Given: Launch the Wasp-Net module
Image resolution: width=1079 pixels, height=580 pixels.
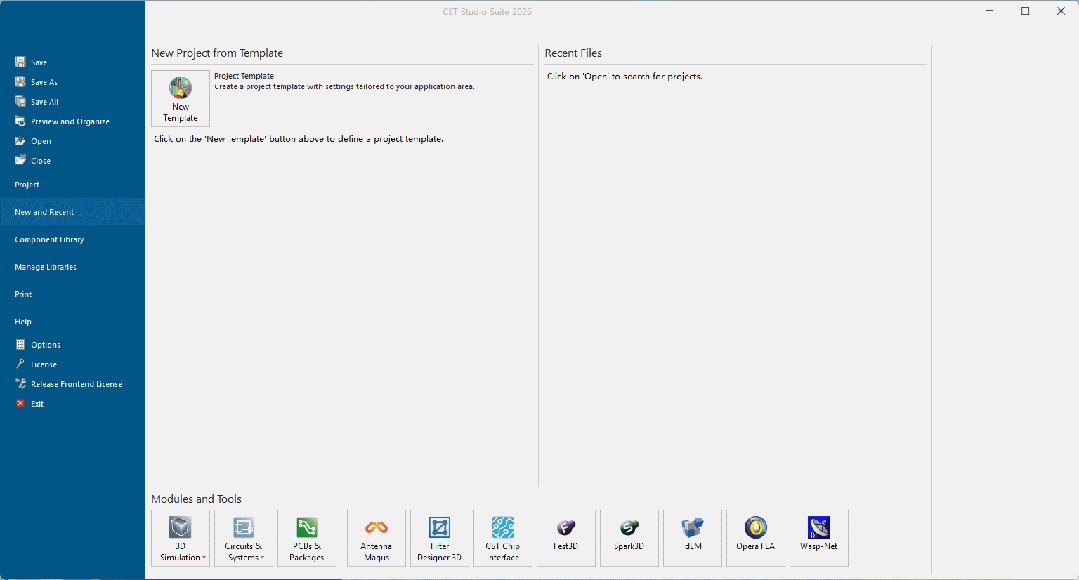Looking at the screenshot, I should pyautogui.click(x=819, y=539).
